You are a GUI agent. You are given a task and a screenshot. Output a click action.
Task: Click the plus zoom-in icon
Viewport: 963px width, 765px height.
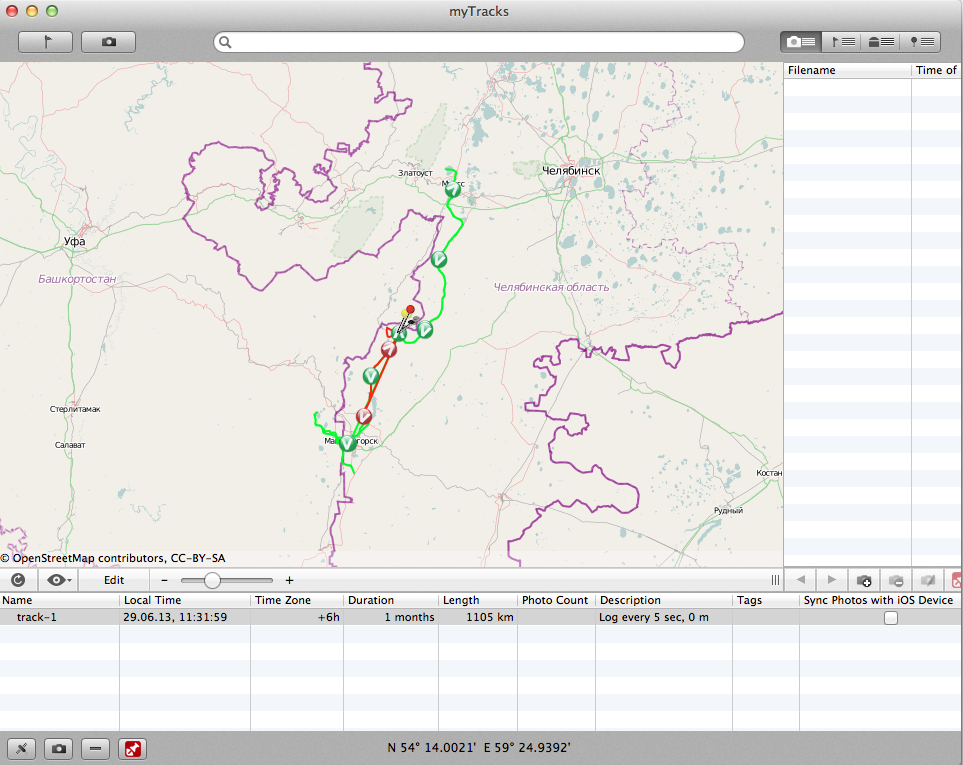coord(289,580)
